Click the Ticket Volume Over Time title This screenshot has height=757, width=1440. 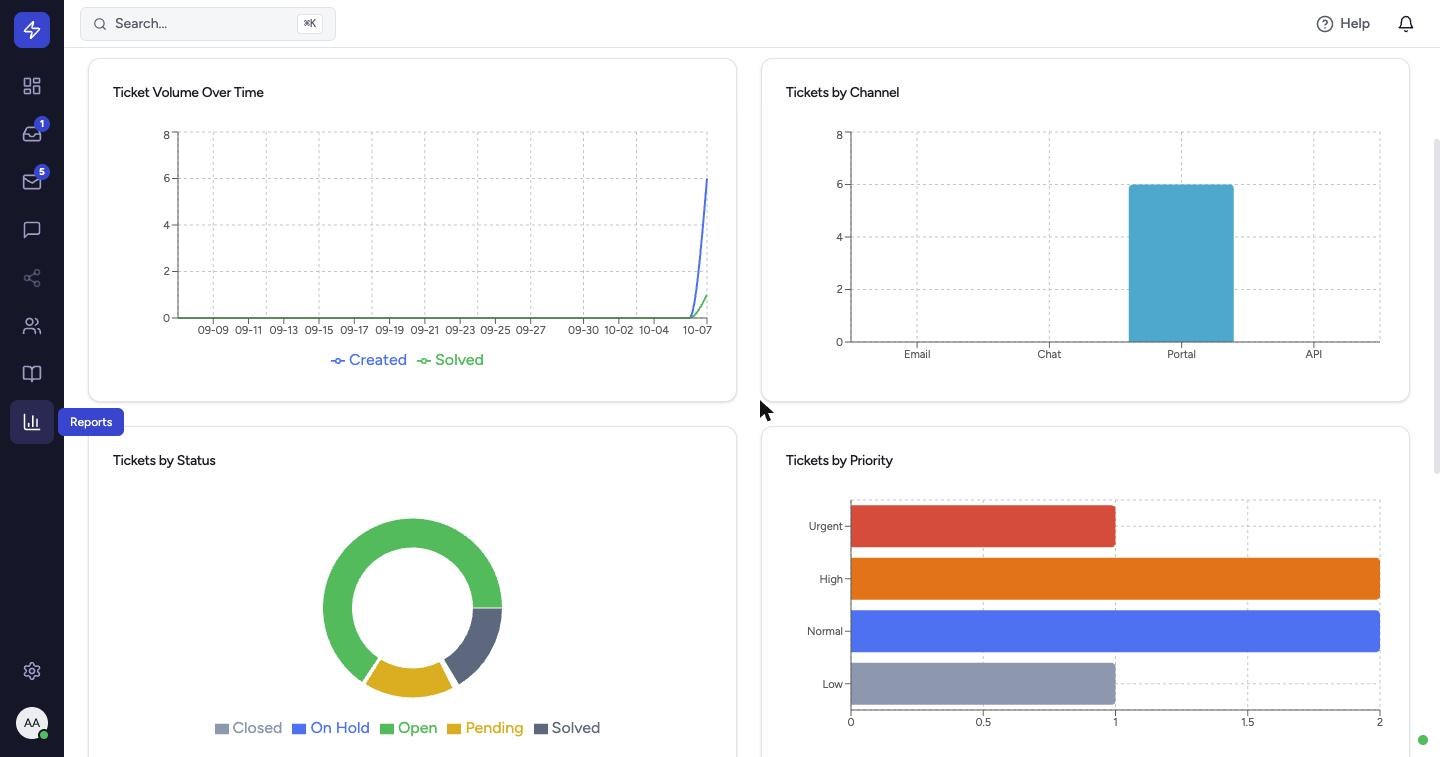tap(188, 92)
